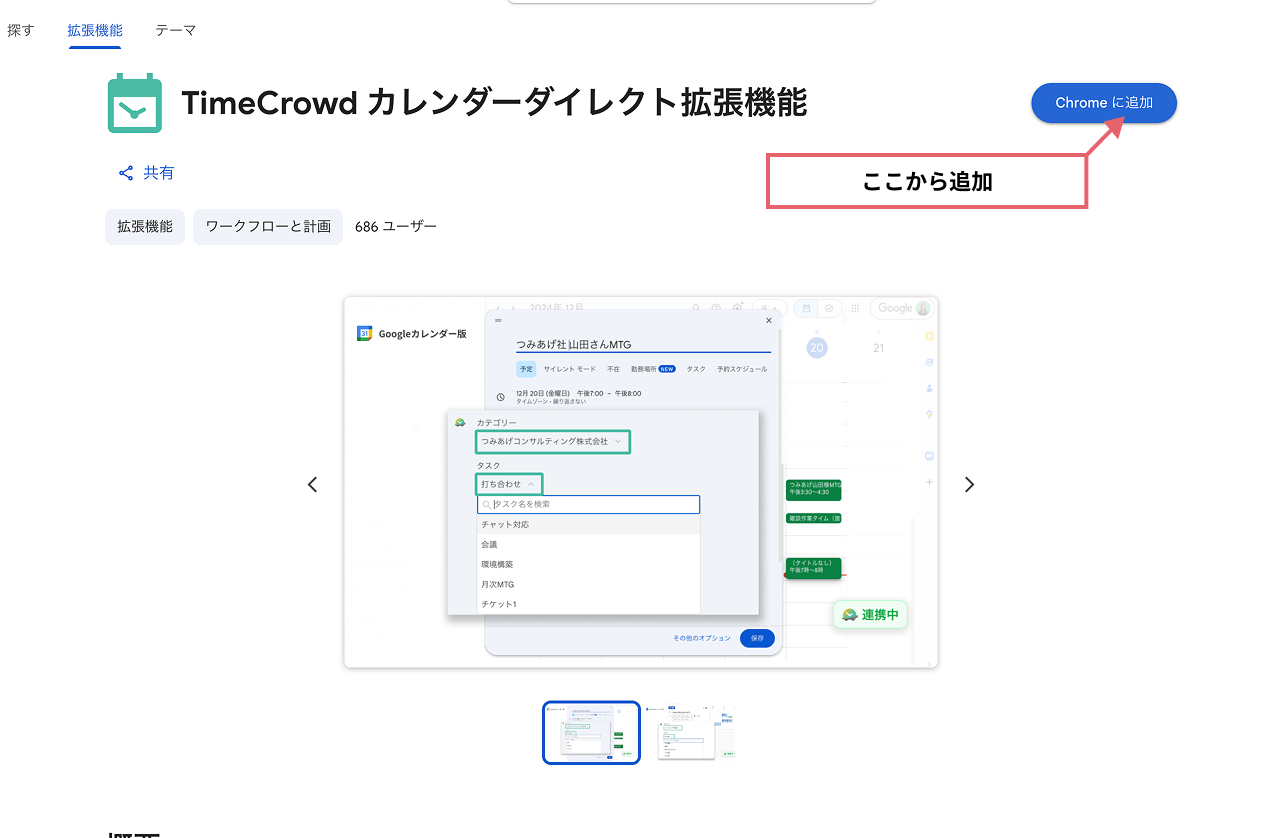Select the Maps pin icon in calendar sidebar
The image size is (1262, 838).
[929, 414]
